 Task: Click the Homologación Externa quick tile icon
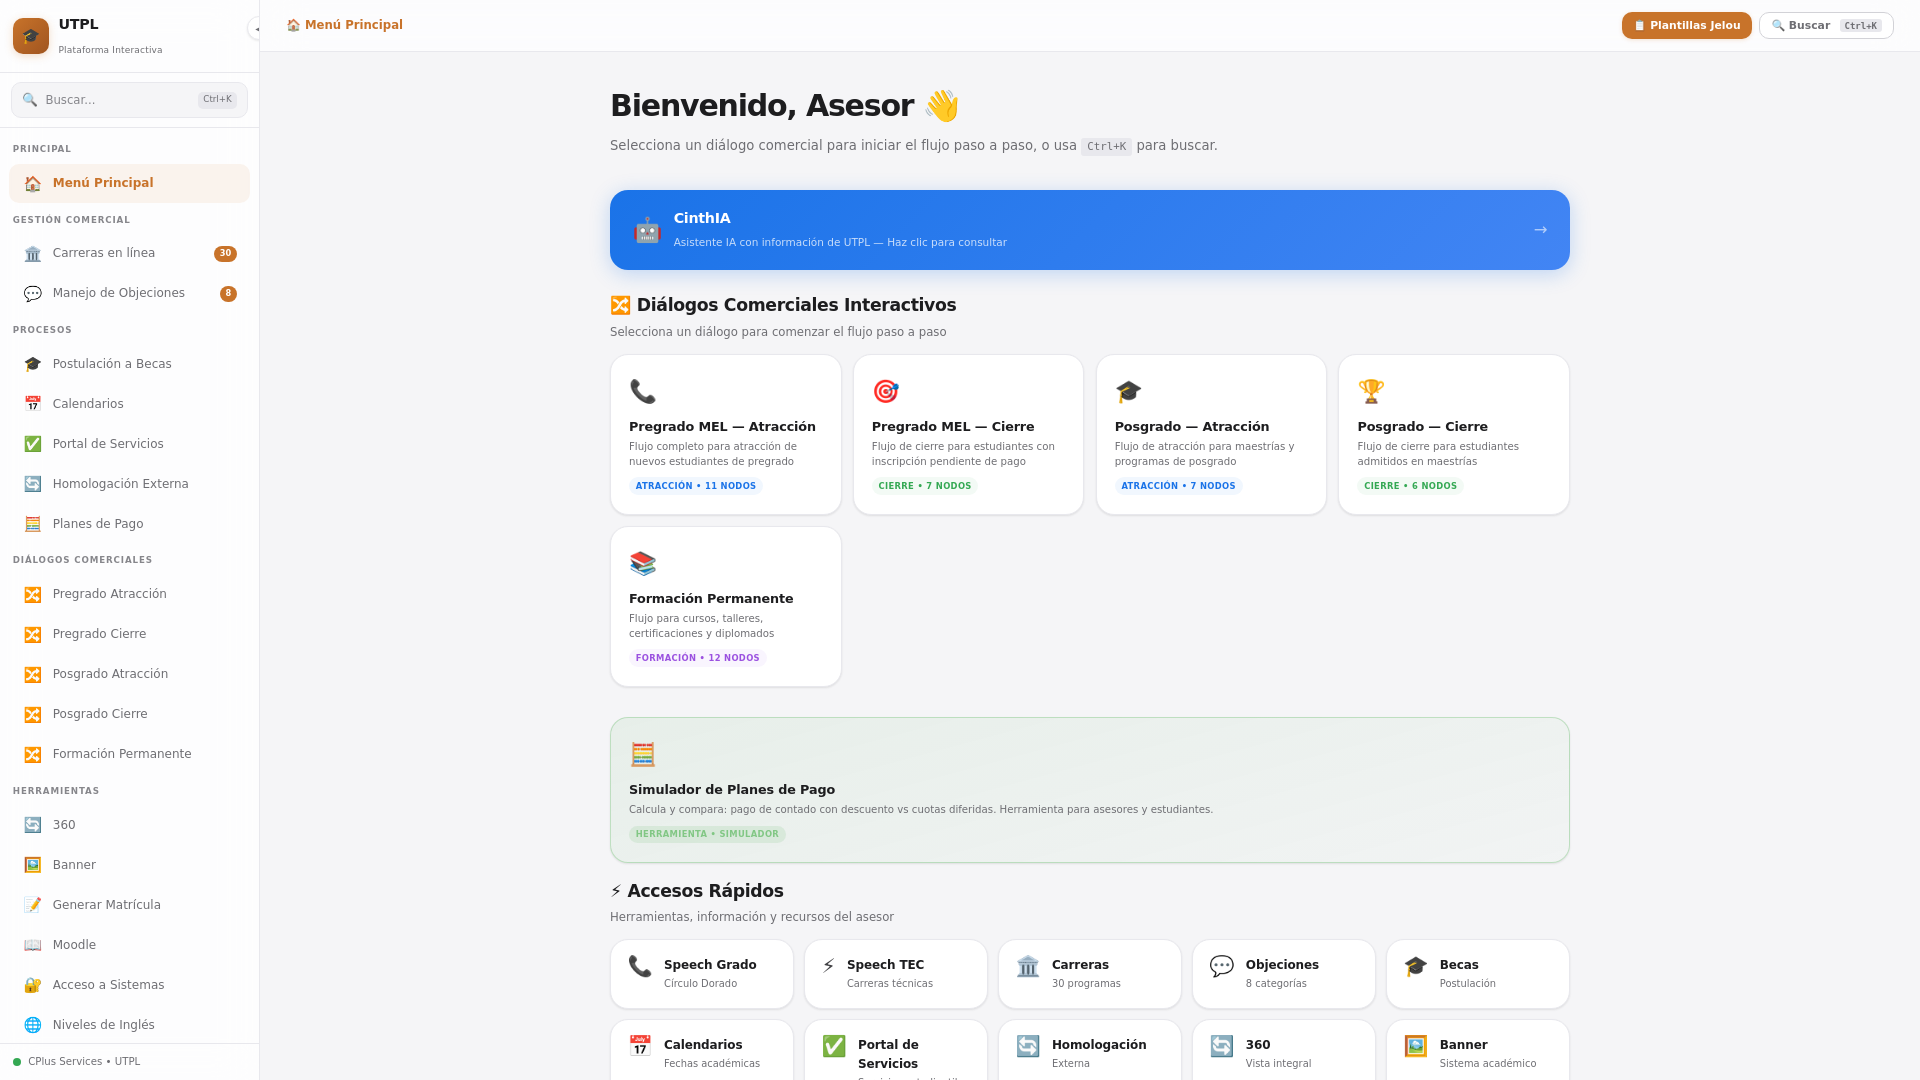coord(1028,1046)
